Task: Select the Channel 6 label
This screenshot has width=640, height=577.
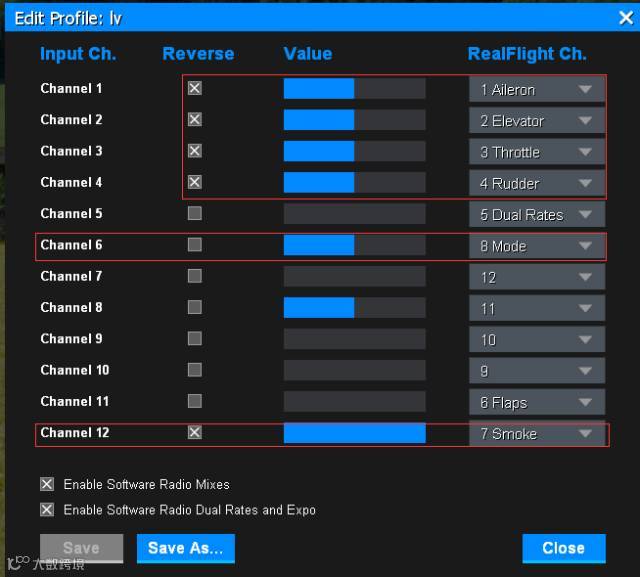Action: click(71, 245)
